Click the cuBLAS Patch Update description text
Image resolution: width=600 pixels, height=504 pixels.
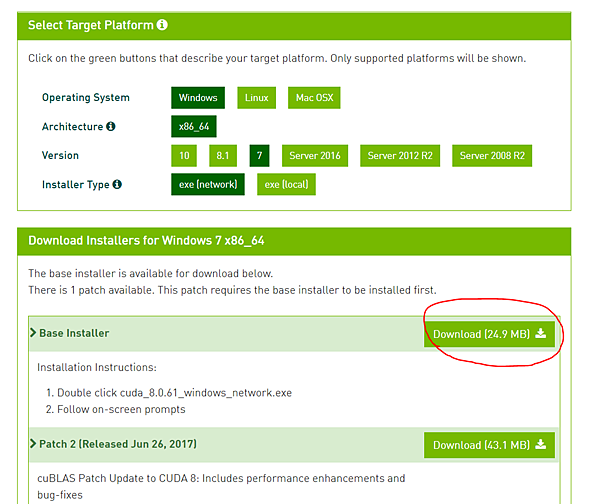(221, 486)
